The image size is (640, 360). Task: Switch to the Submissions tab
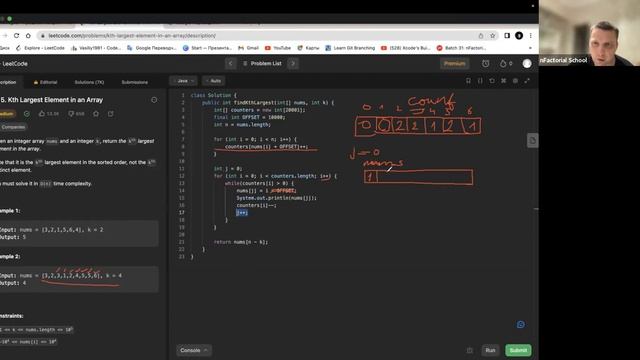[x=135, y=82]
